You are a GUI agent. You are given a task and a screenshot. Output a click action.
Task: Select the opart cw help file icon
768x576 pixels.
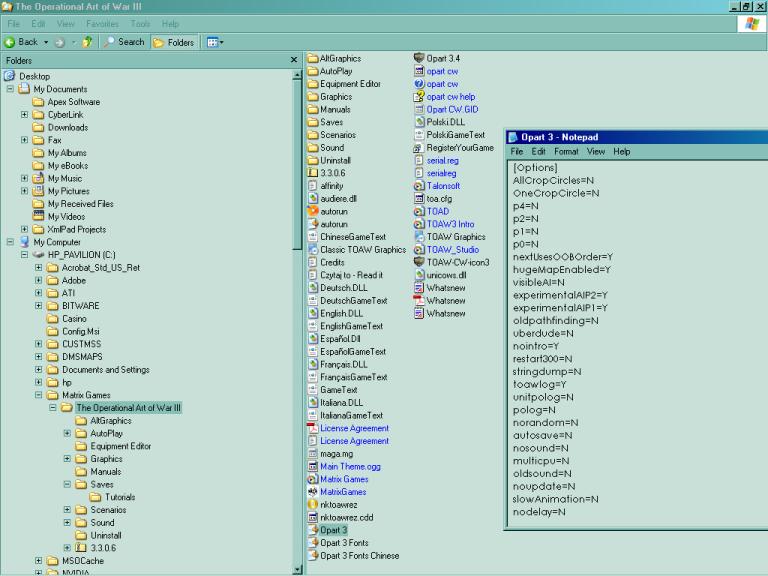(x=419, y=96)
